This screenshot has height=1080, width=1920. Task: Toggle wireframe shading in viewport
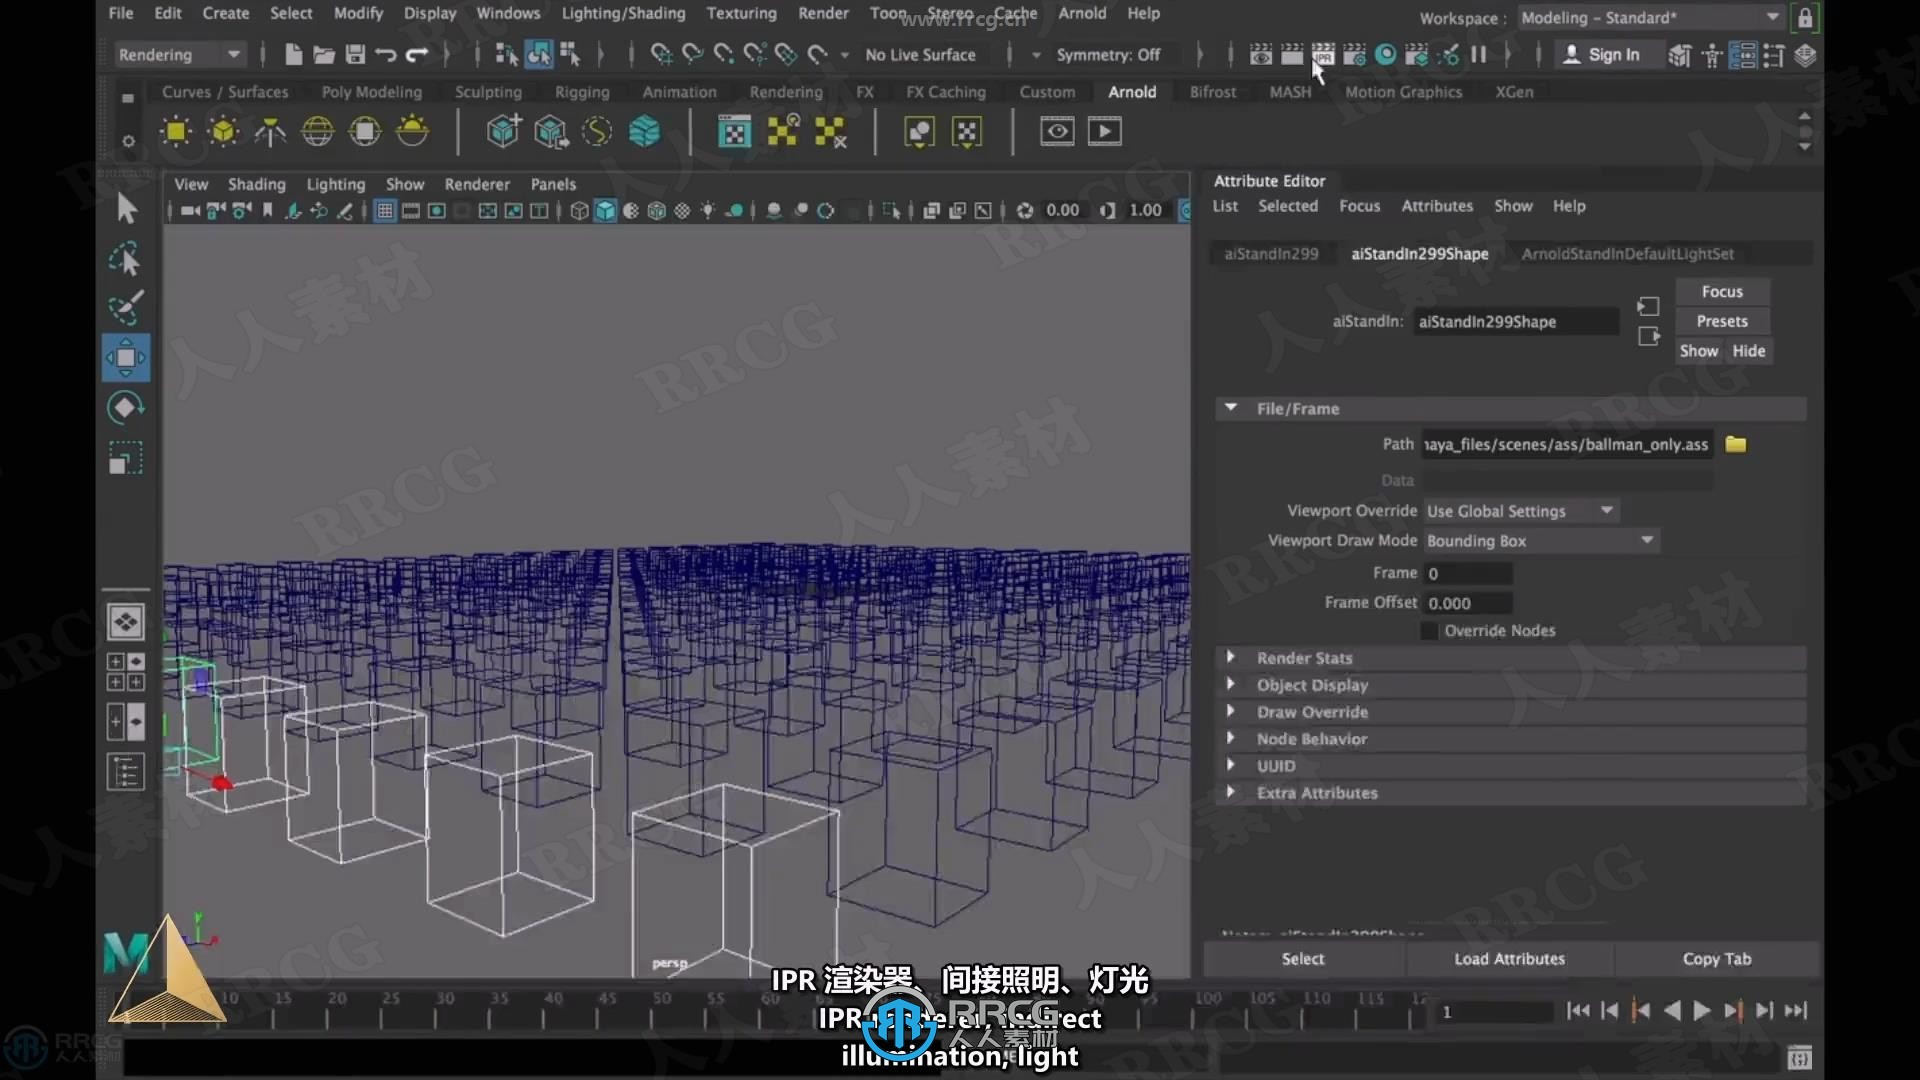[x=580, y=211]
